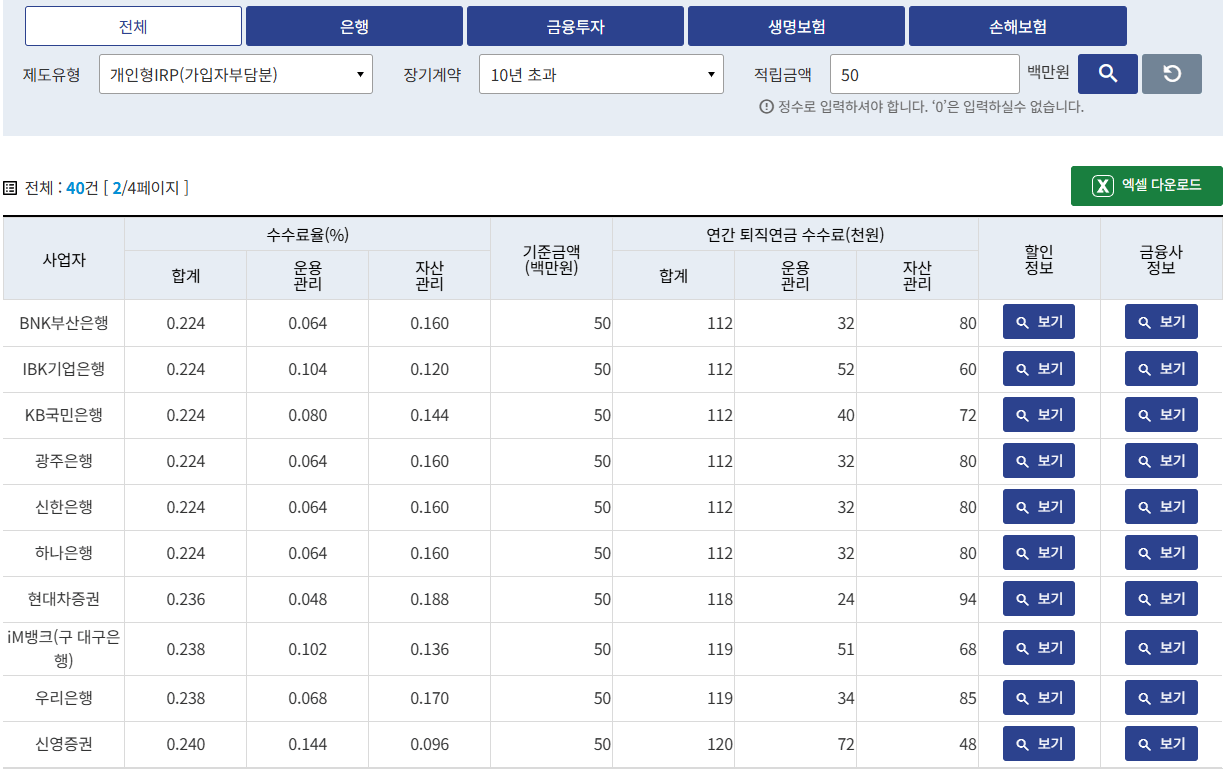1225x774 pixels.
Task: Click the 적립금액 input field
Action: (x=925, y=73)
